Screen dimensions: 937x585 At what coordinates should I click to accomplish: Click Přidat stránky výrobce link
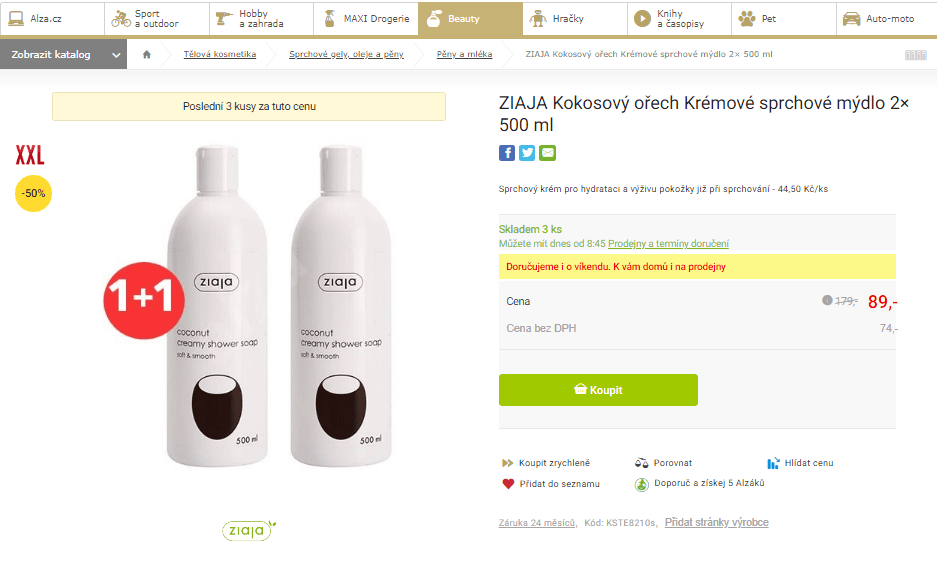click(x=716, y=522)
